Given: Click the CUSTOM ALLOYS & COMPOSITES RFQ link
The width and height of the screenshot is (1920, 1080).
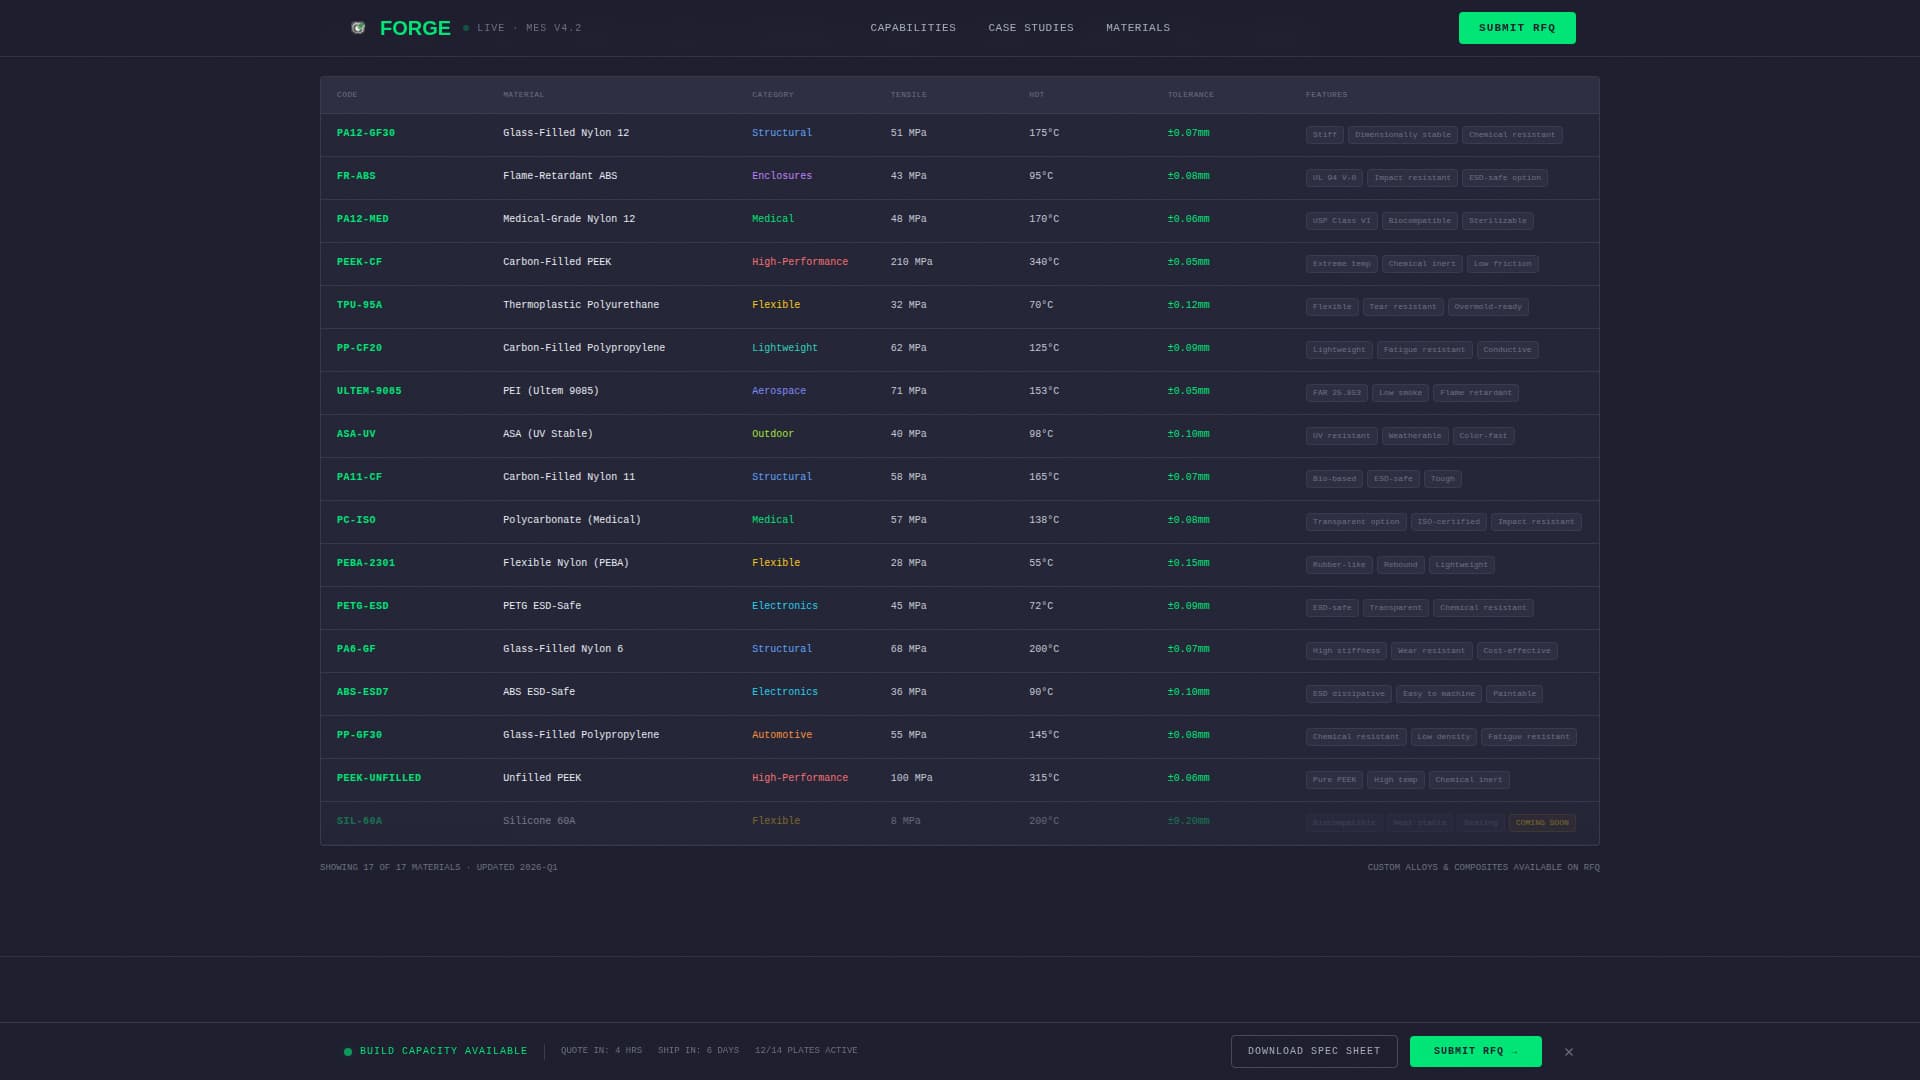Looking at the screenshot, I should (x=1484, y=867).
